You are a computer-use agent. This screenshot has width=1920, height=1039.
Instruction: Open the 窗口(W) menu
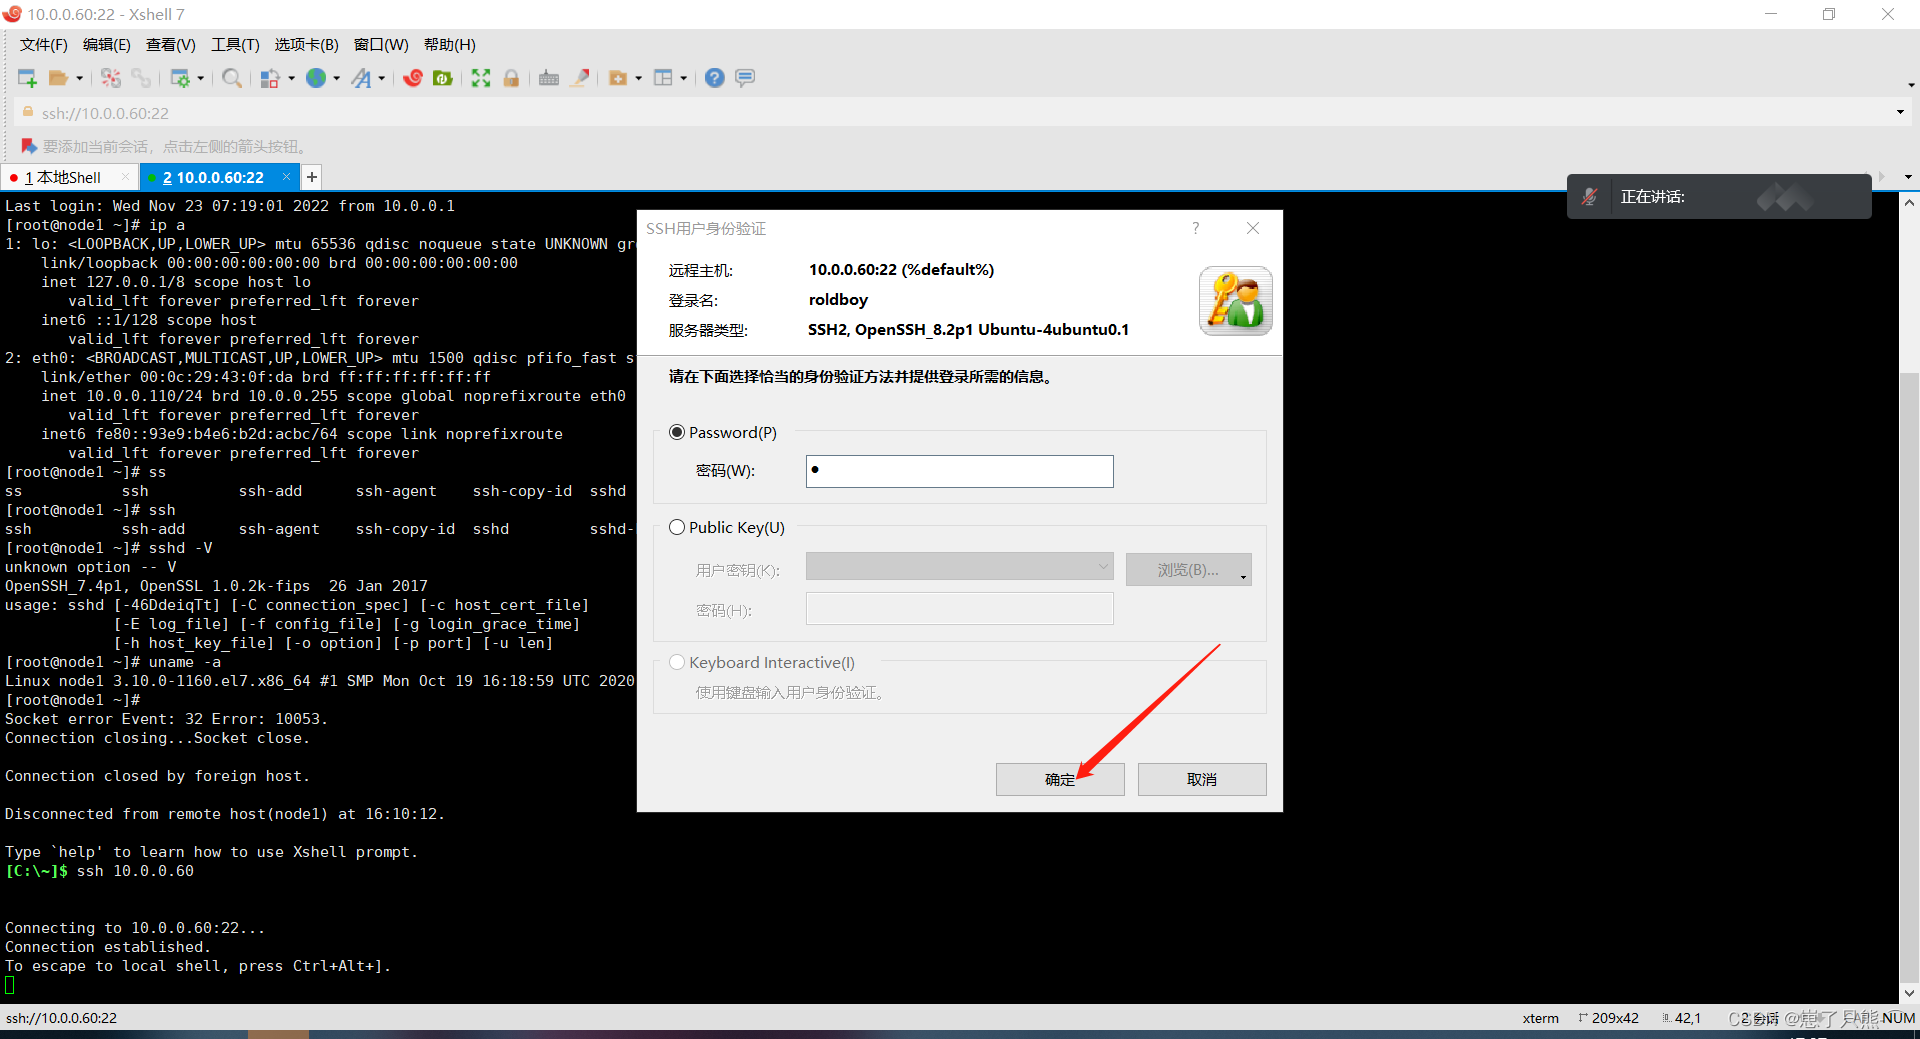click(381, 45)
